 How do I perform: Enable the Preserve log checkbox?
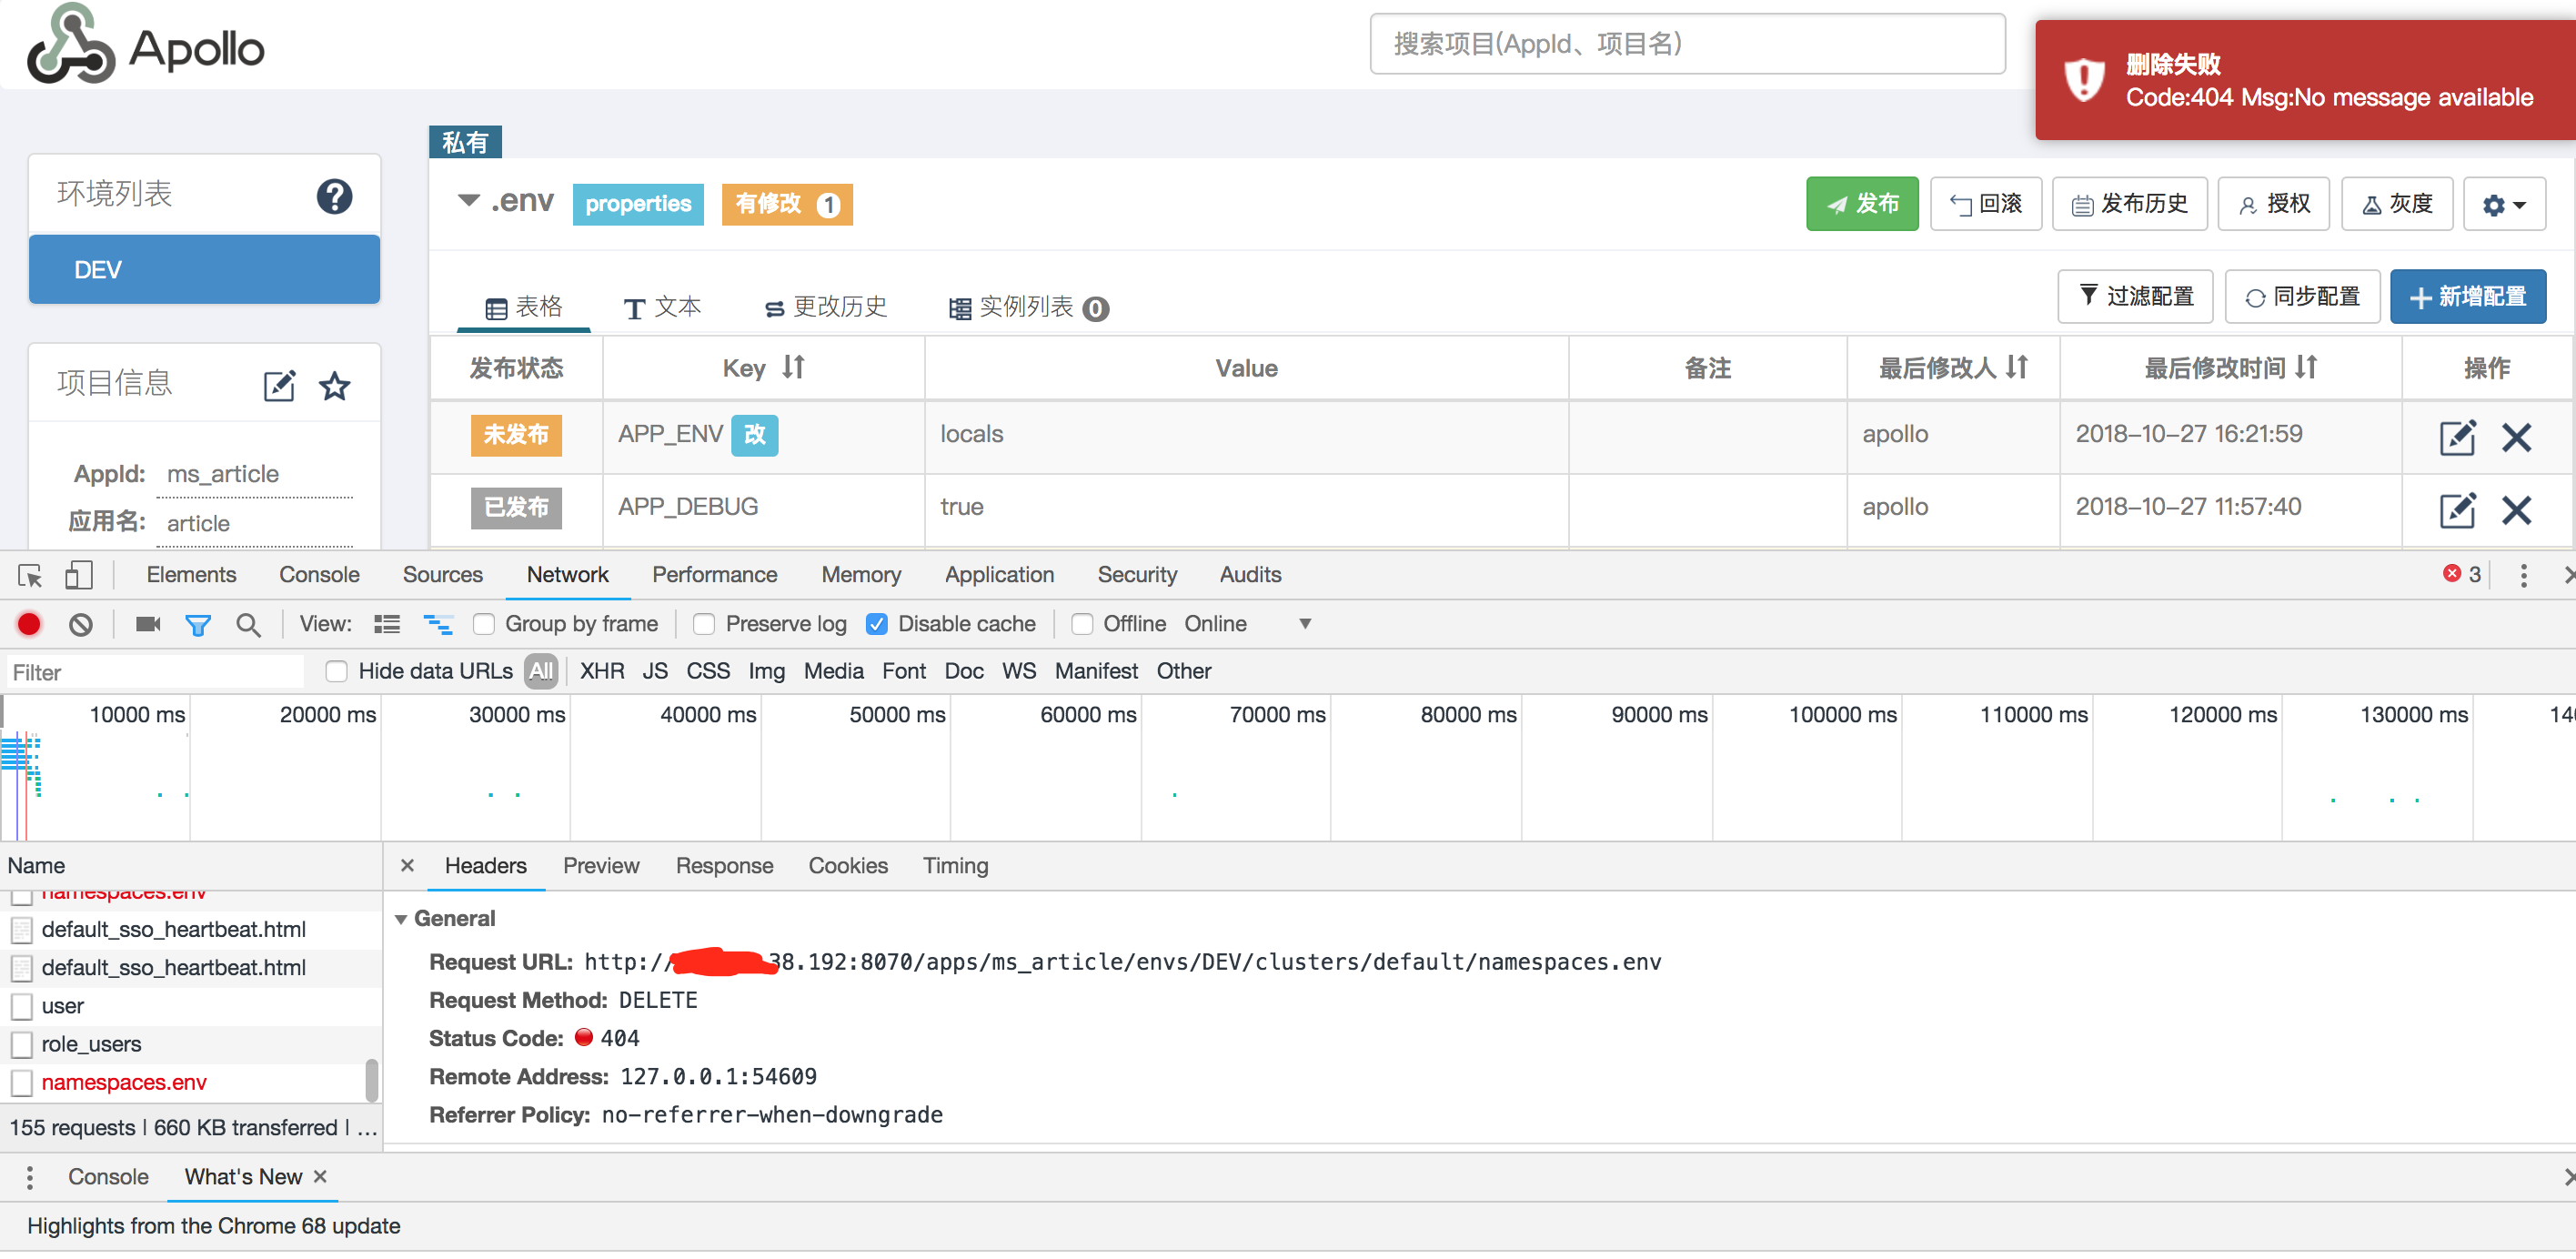pos(704,623)
